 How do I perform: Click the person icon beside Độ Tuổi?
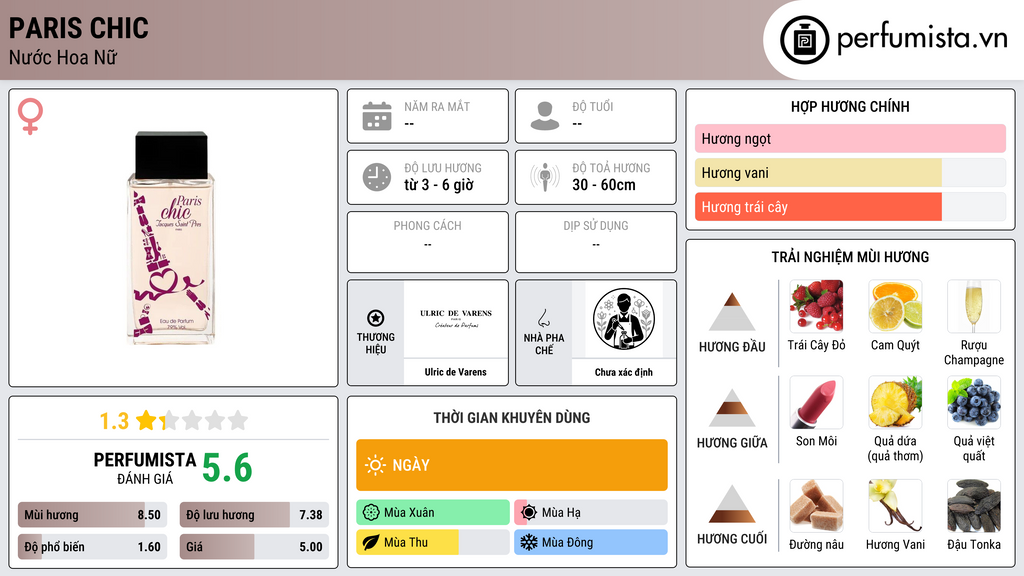click(545, 116)
